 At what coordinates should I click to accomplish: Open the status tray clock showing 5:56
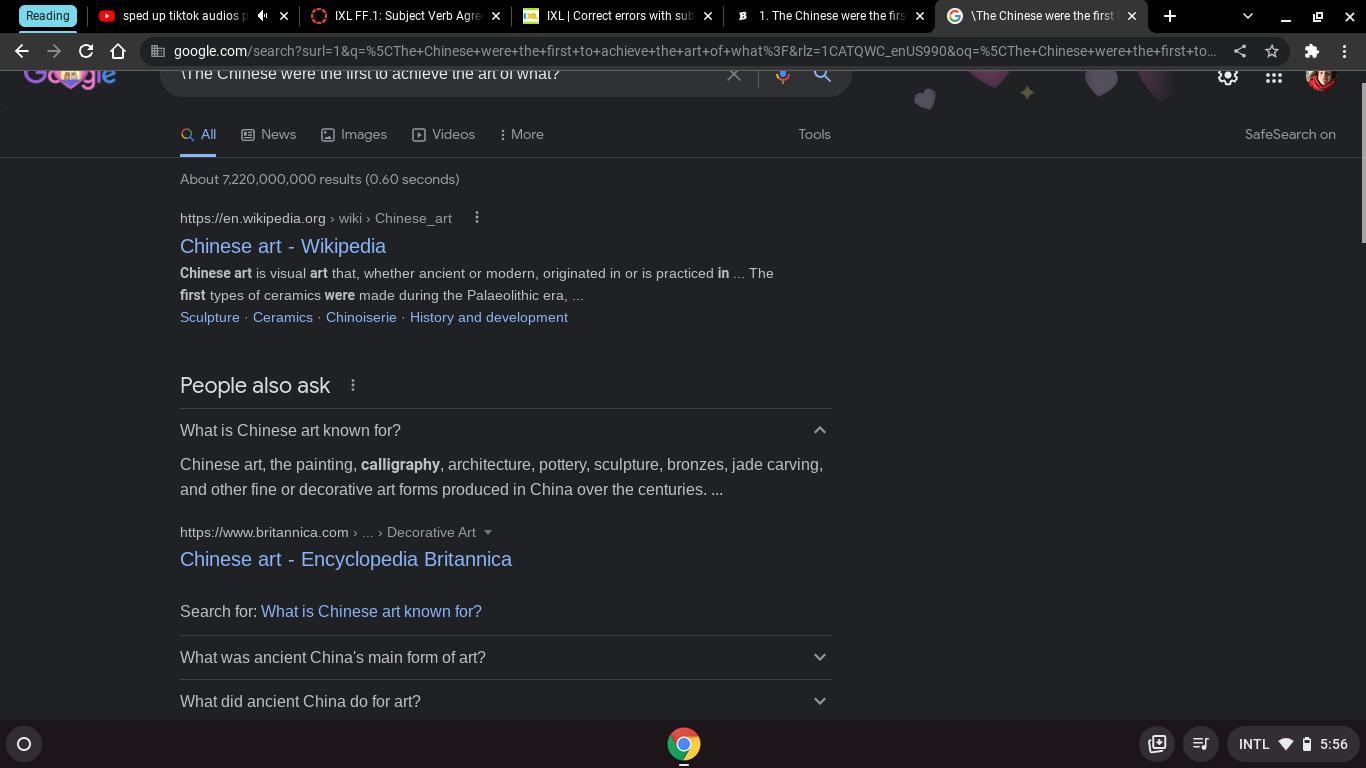1334,744
